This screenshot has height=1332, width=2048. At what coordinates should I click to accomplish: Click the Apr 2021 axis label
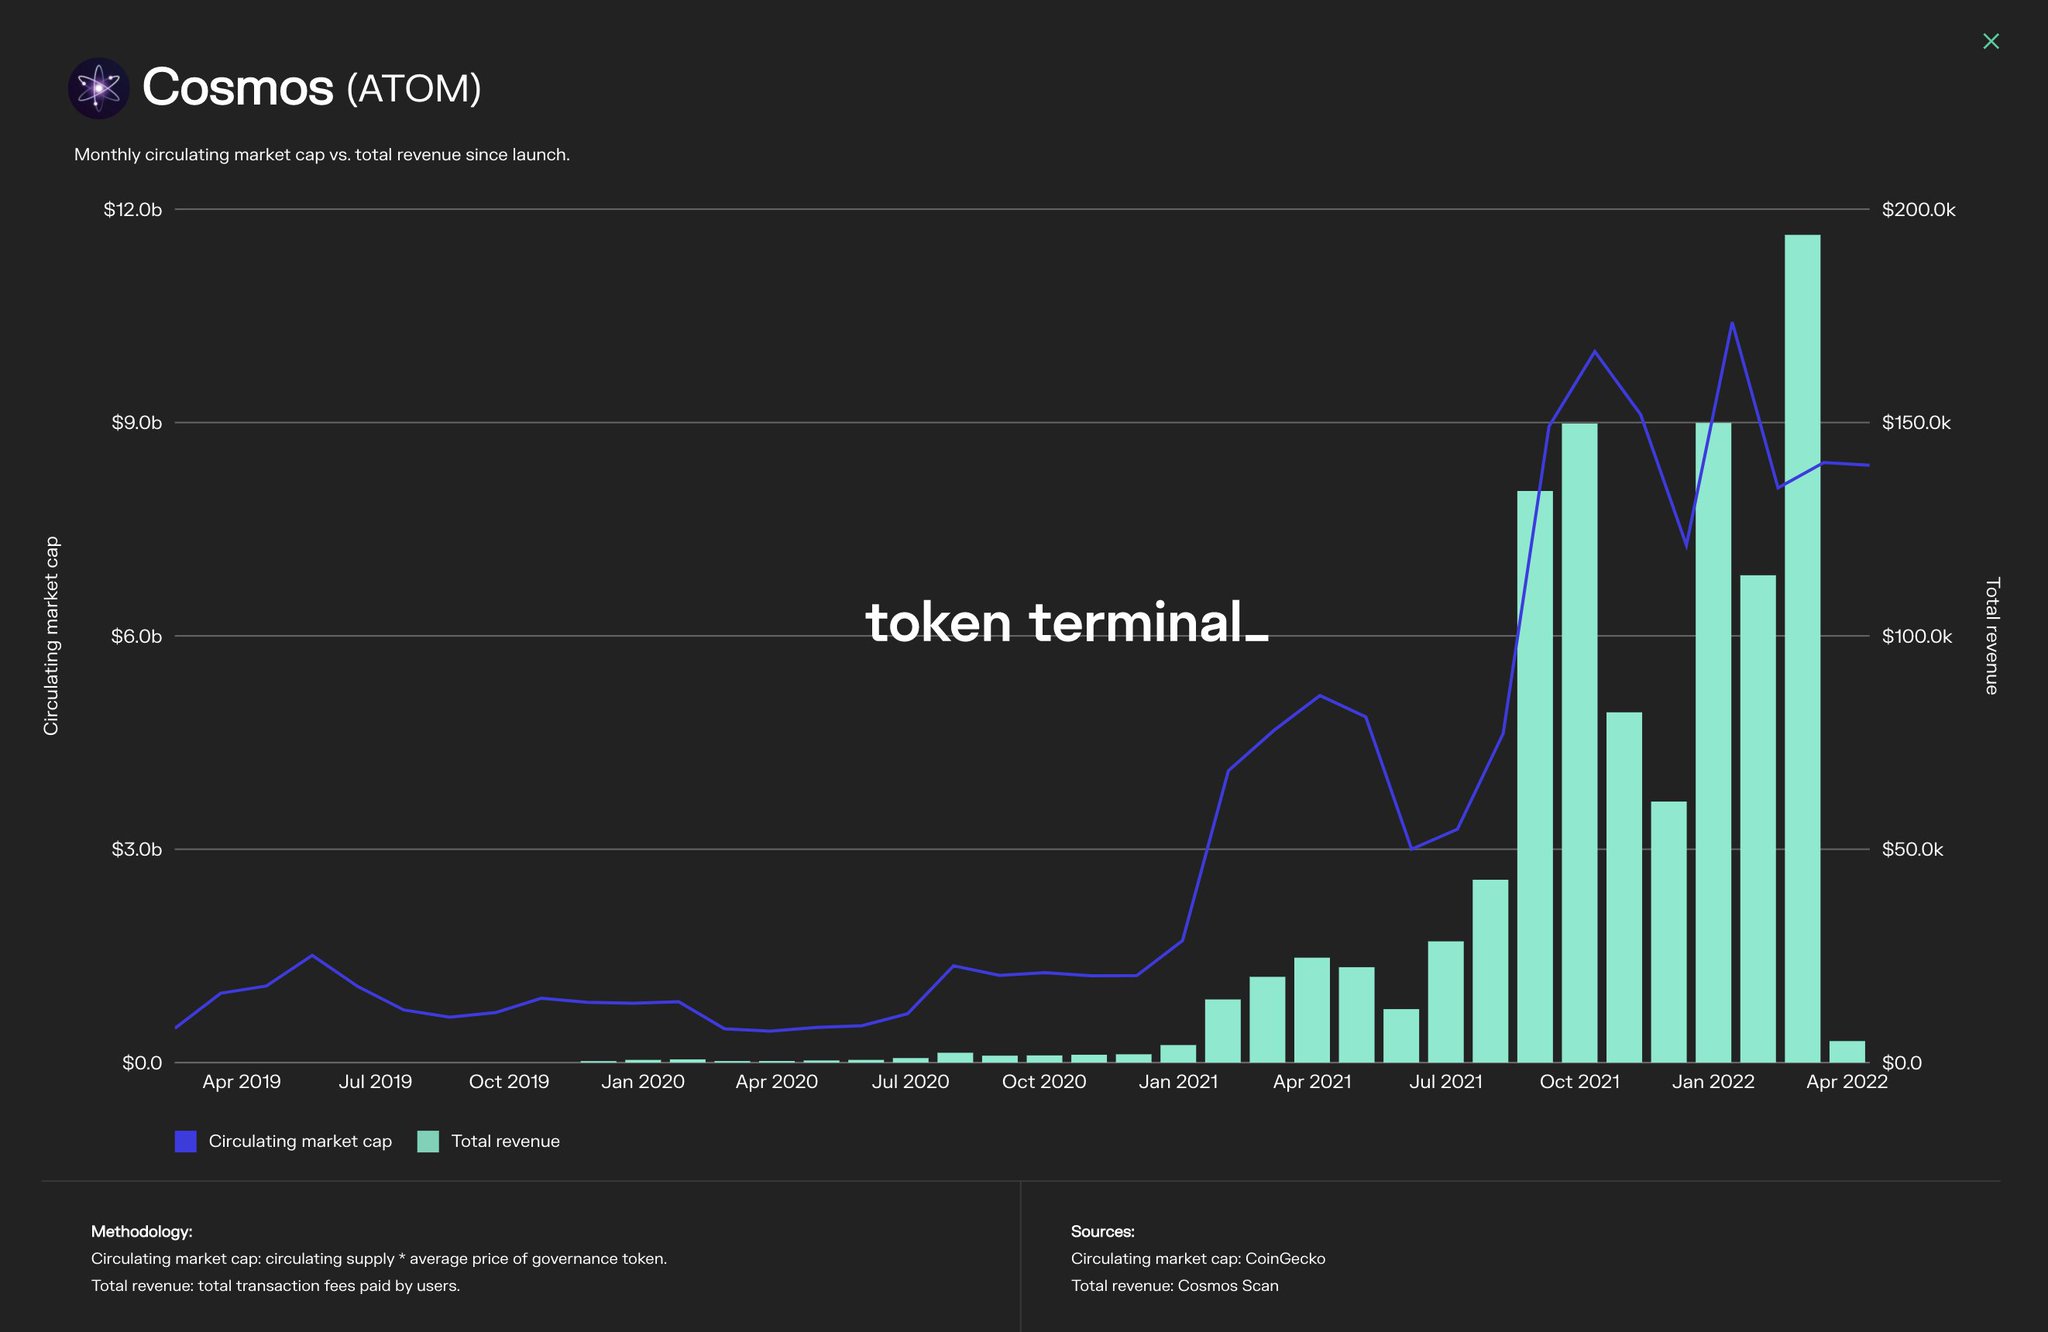pyautogui.click(x=1313, y=1081)
